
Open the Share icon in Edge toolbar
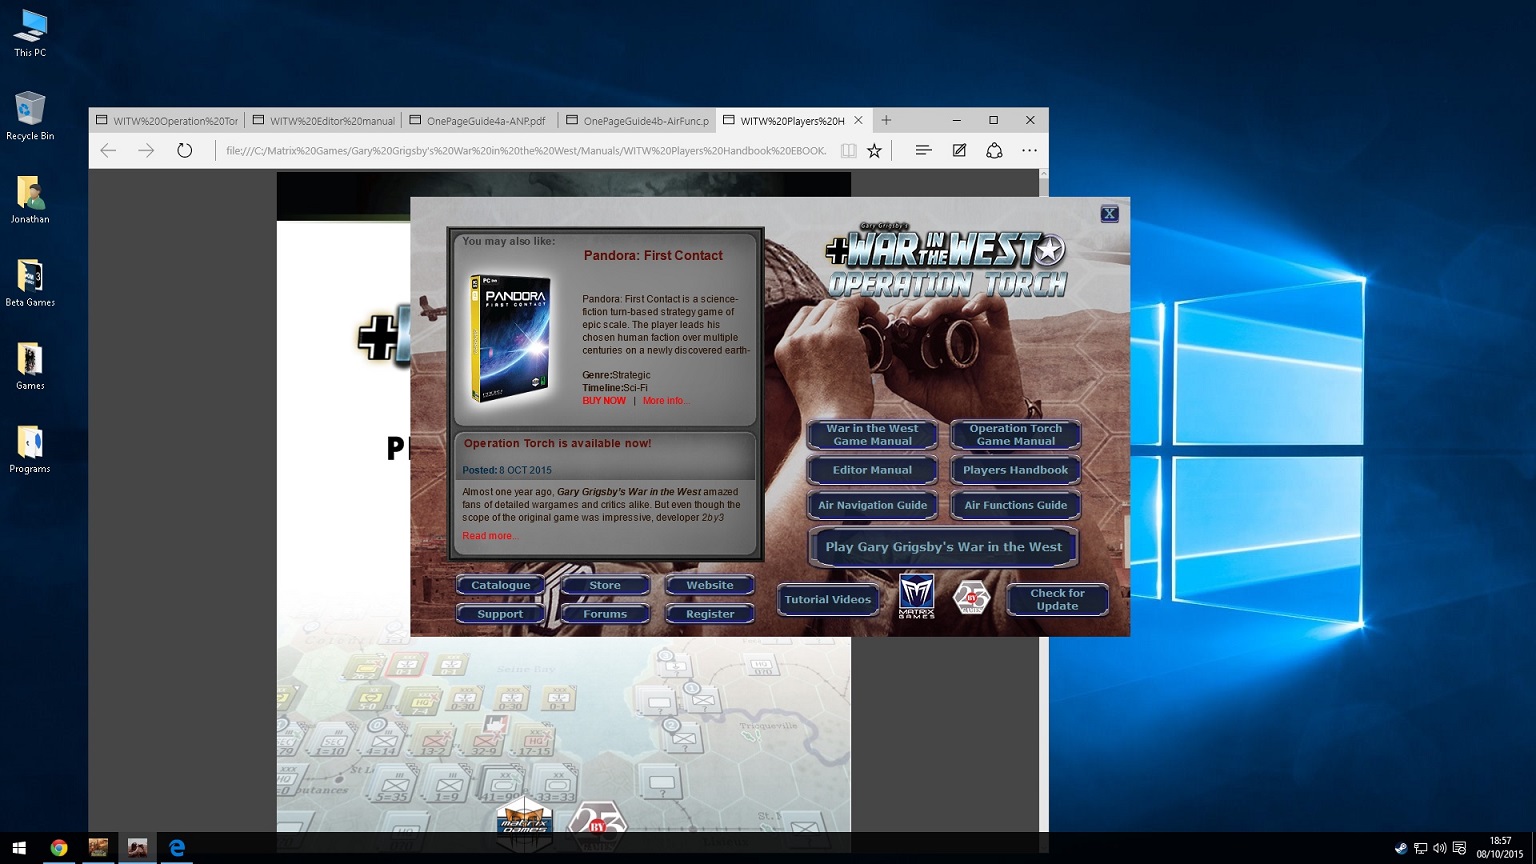994,151
